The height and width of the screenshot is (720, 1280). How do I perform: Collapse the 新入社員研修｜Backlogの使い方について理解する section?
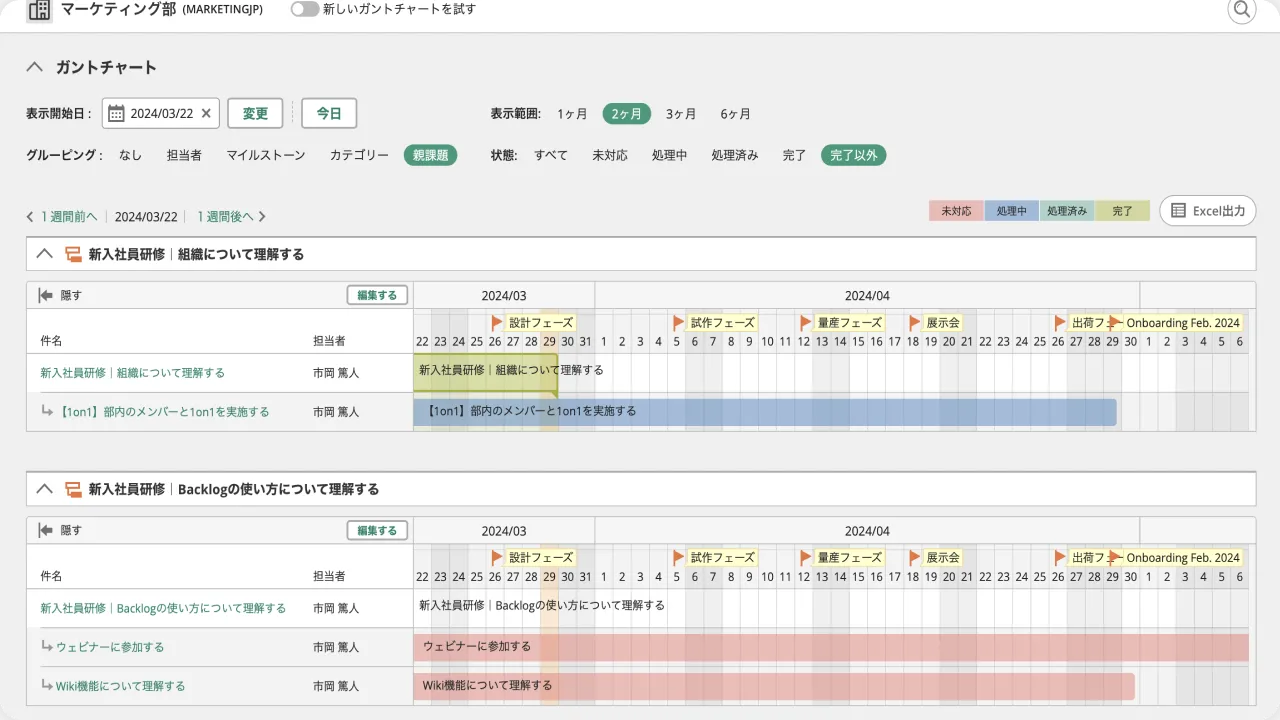[x=44, y=488]
